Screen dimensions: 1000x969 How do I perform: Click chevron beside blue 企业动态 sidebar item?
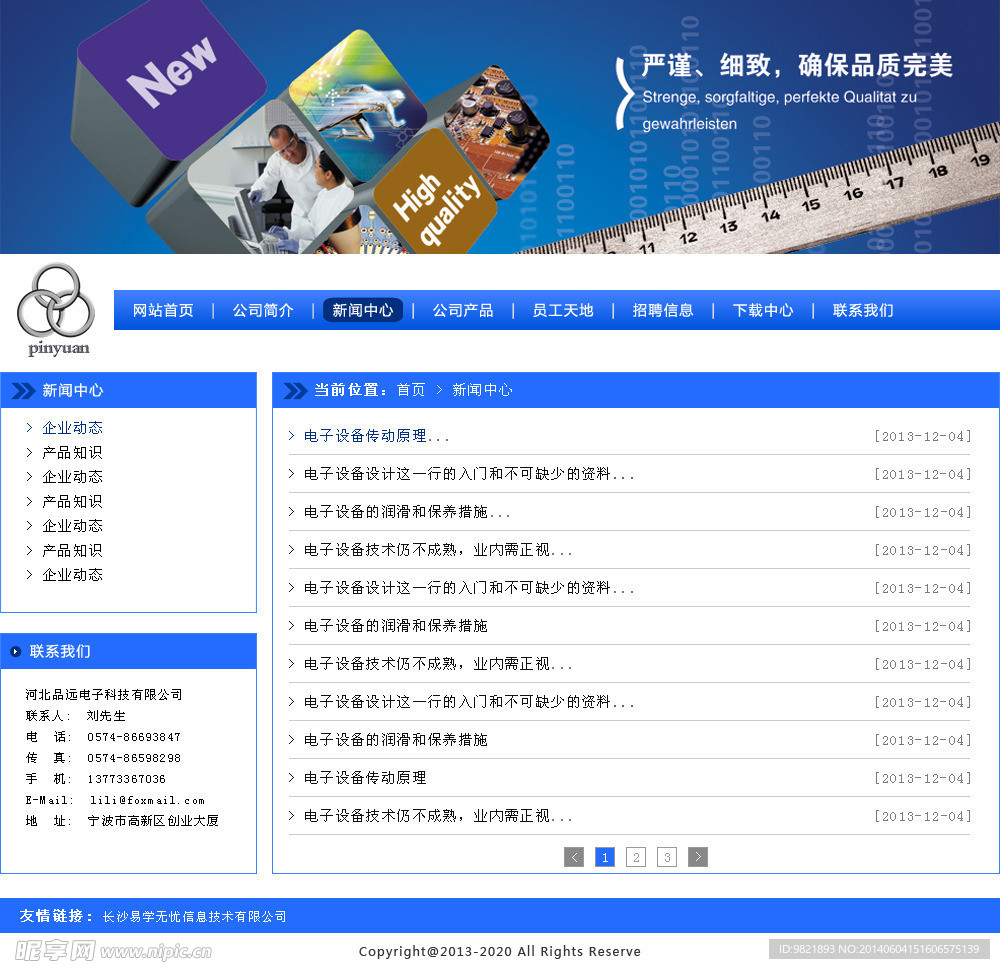[x=29, y=427]
